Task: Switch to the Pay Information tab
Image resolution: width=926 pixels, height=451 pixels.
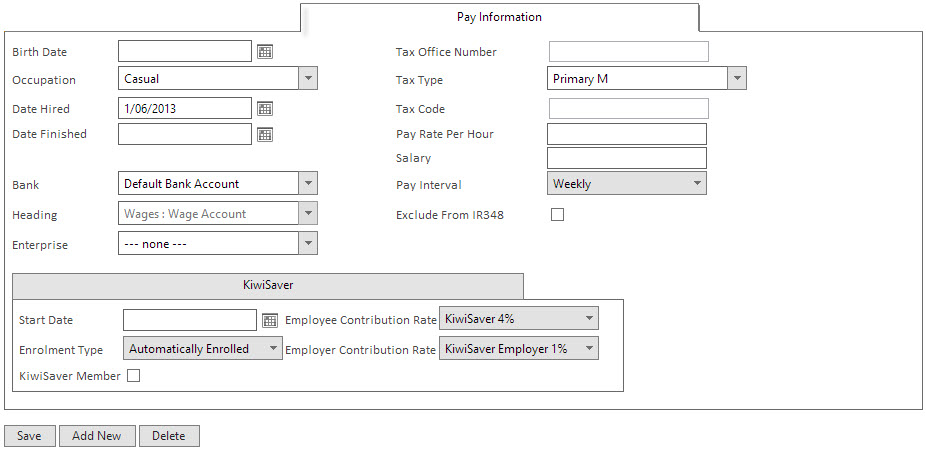Action: [500, 17]
